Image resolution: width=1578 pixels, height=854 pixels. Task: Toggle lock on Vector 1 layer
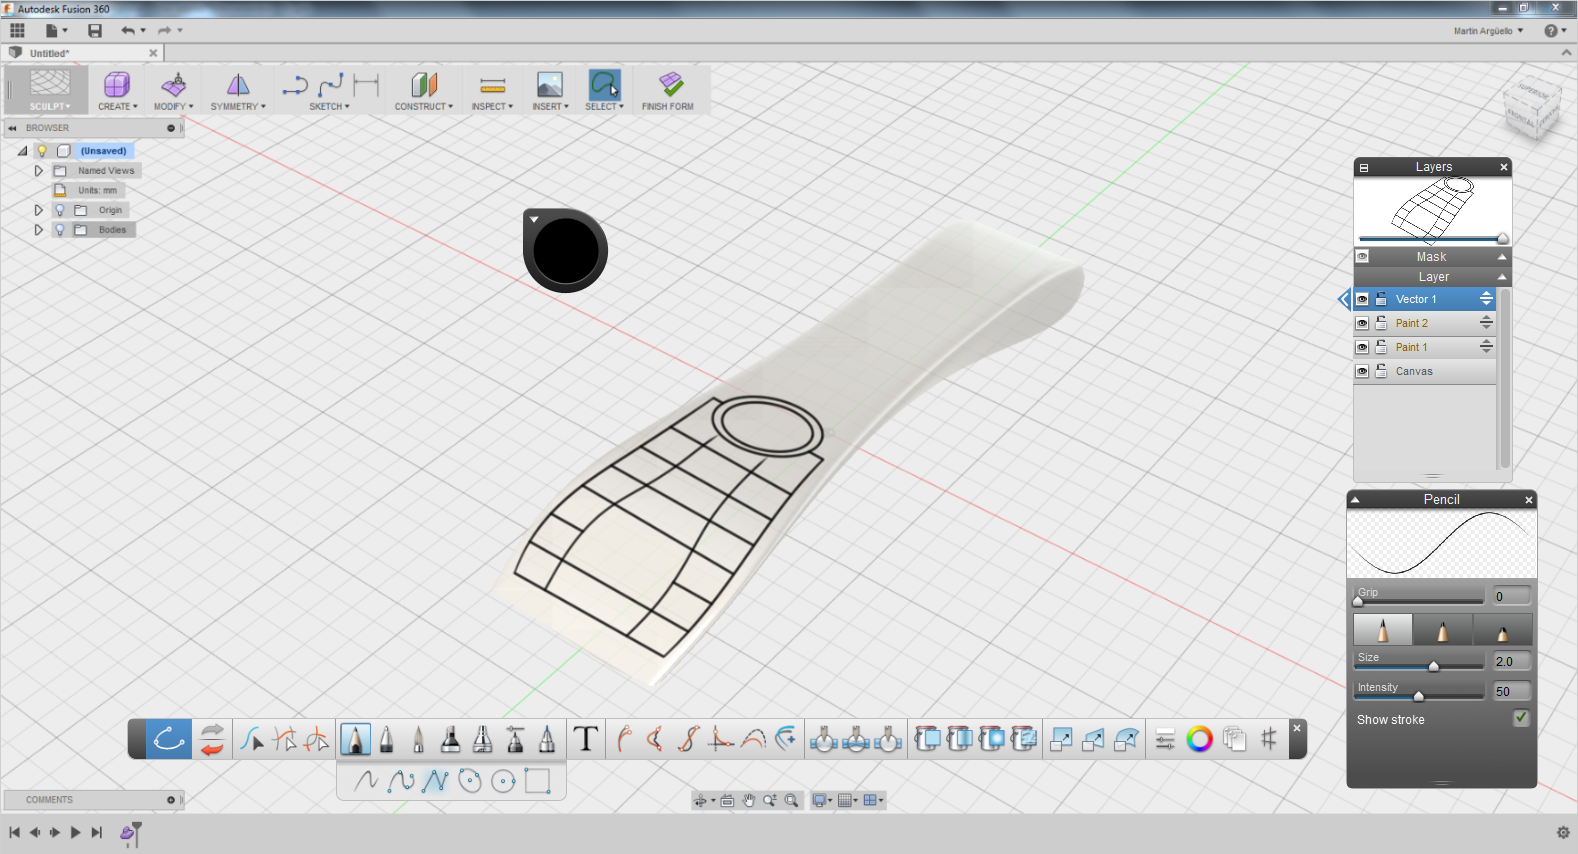[x=1381, y=299]
